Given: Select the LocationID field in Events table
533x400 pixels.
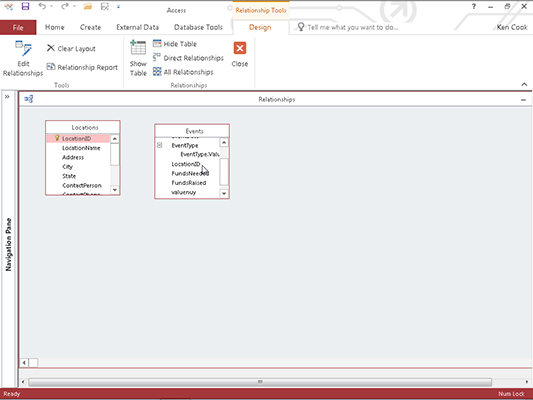Looking at the screenshot, I should pyautogui.click(x=186, y=164).
